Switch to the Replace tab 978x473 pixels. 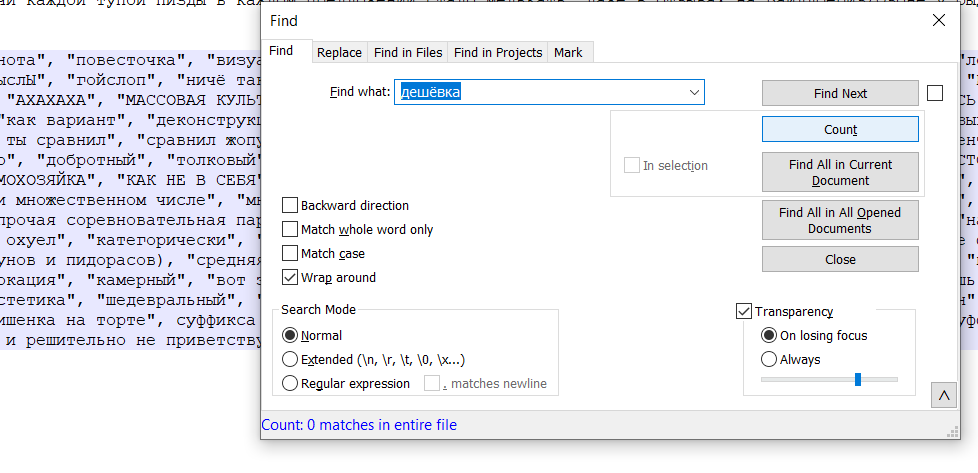coord(339,53)
